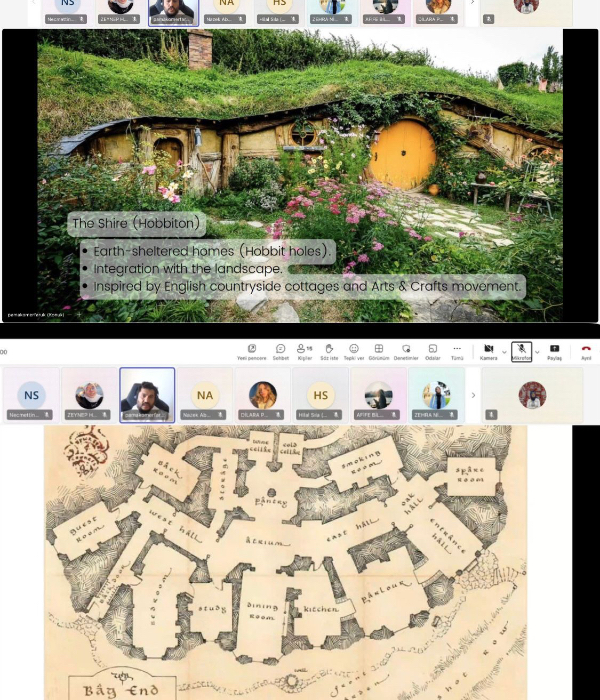Expand the Kamera options arrow

(504, 351)
